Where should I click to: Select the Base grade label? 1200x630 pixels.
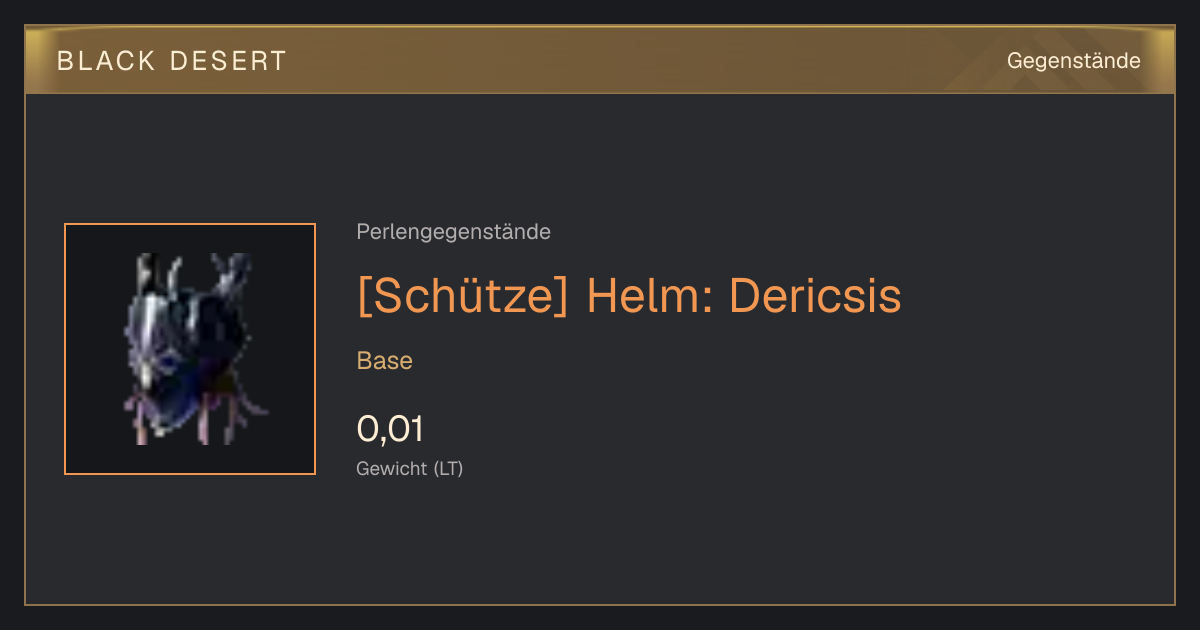tap(384, 361)
